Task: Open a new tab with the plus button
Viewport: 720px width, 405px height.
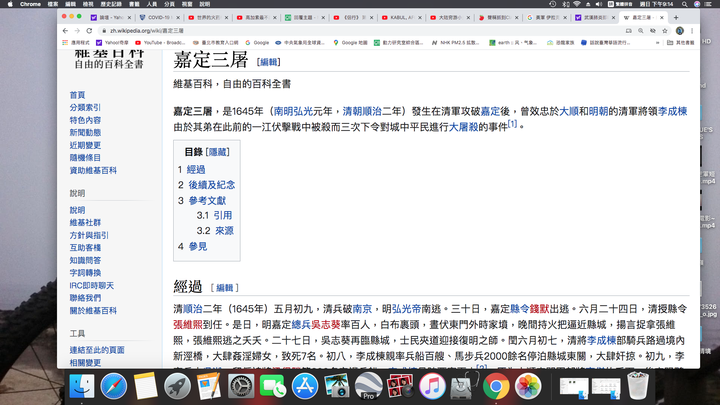Action: (x=676, y=17)
